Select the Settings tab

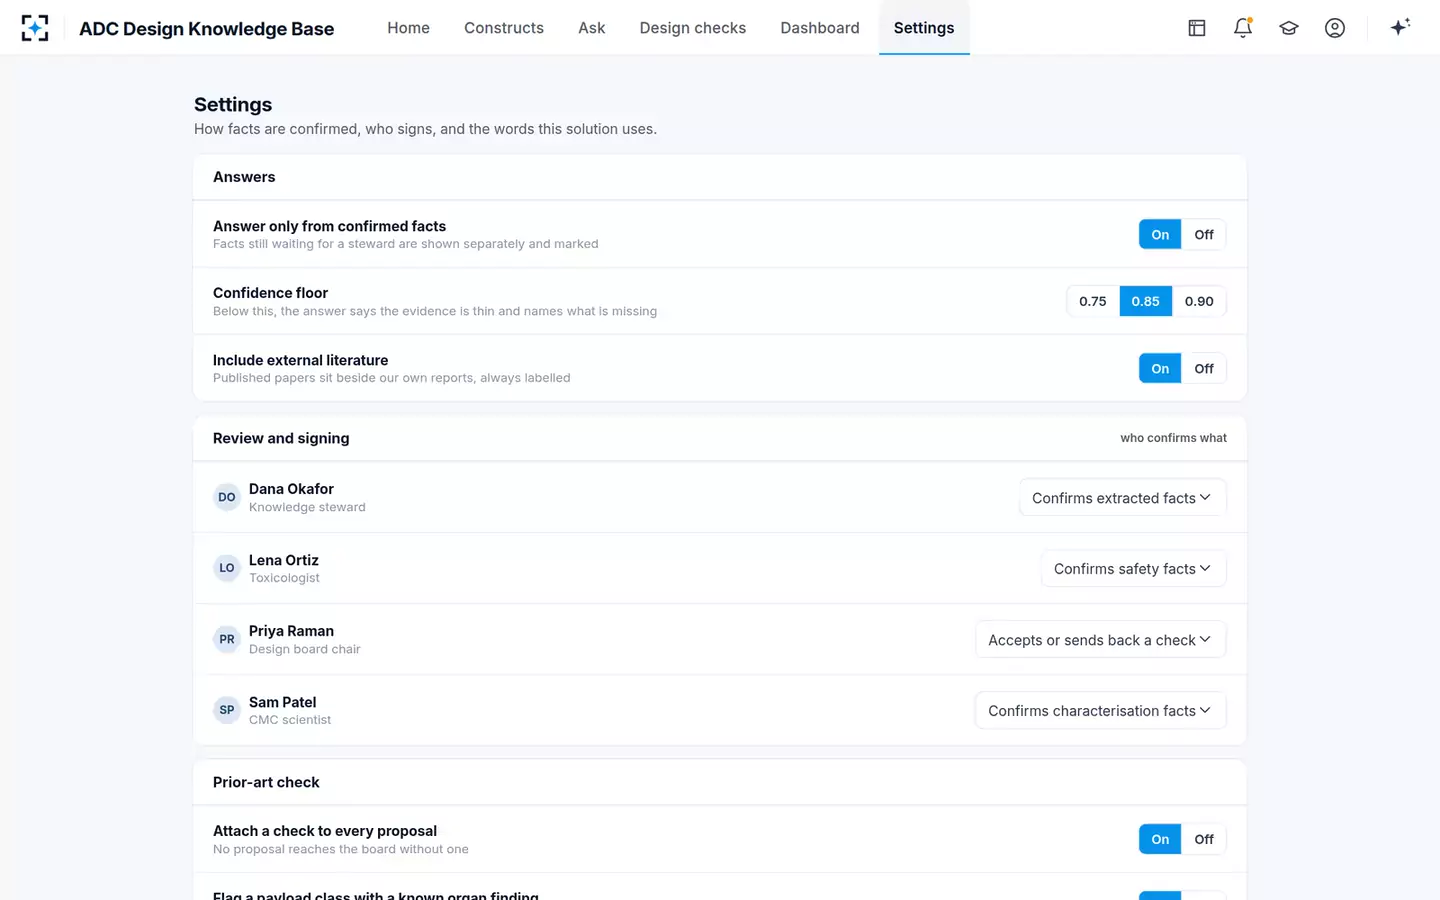(x=924, y=28)
